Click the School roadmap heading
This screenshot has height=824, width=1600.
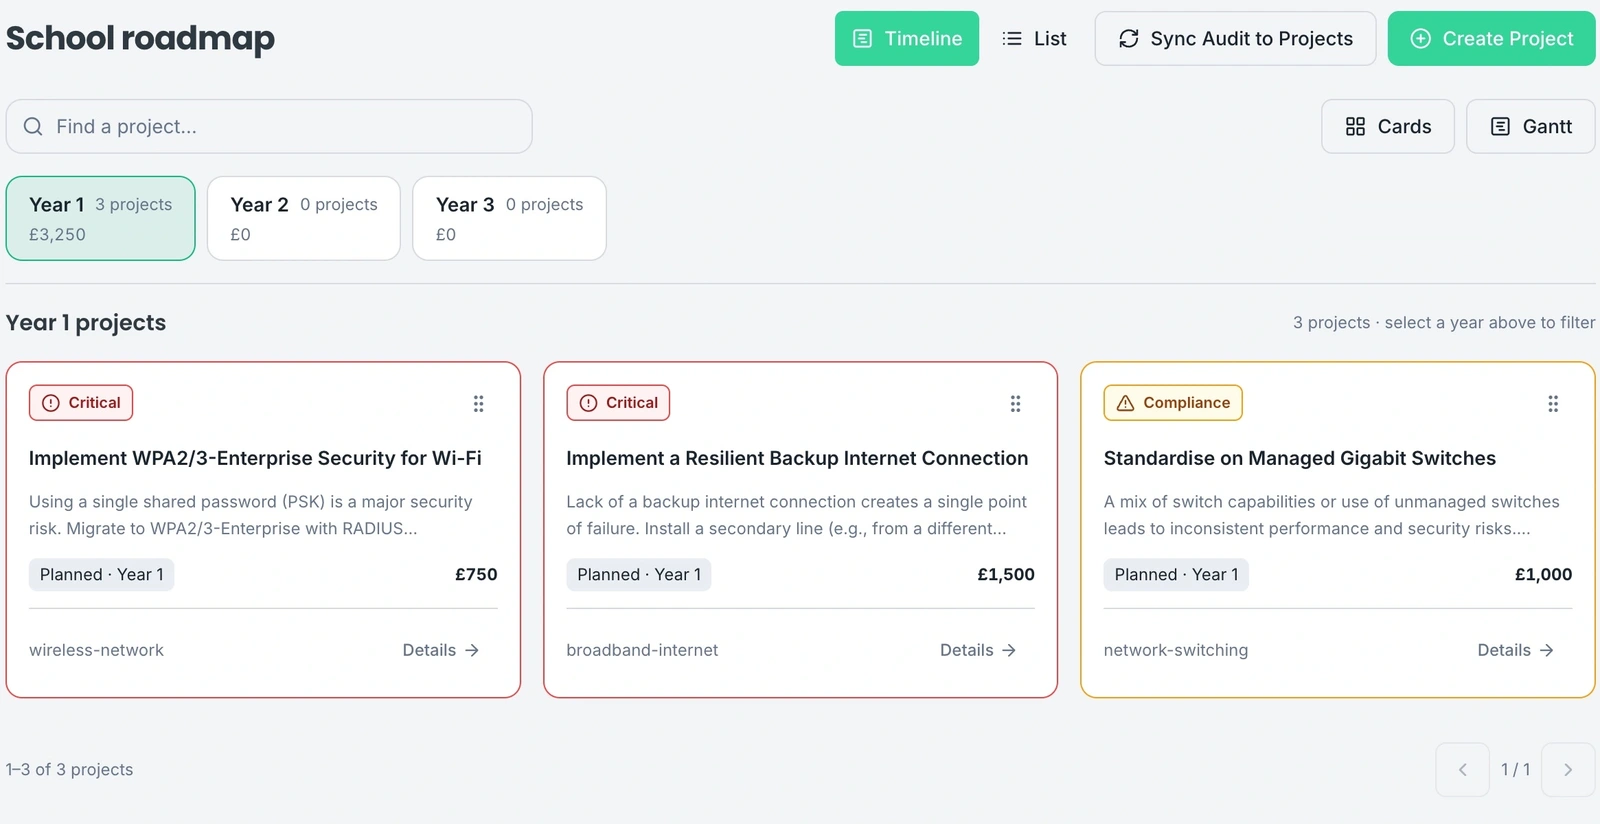[140, 39]
